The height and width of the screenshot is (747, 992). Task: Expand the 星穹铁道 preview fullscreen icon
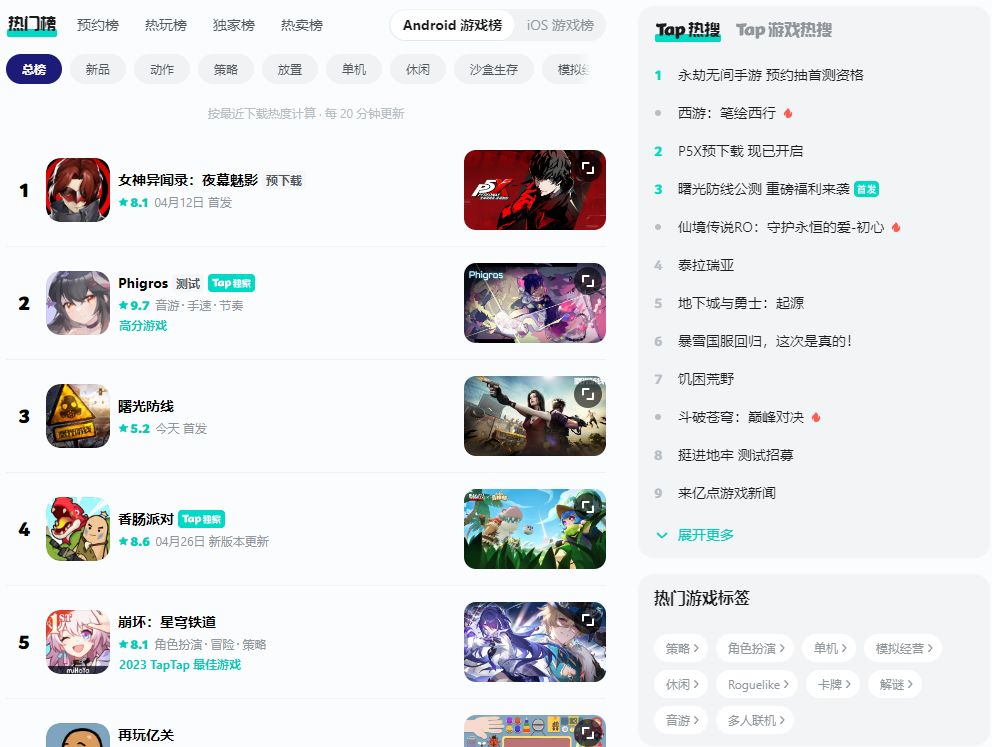[588, 620]
